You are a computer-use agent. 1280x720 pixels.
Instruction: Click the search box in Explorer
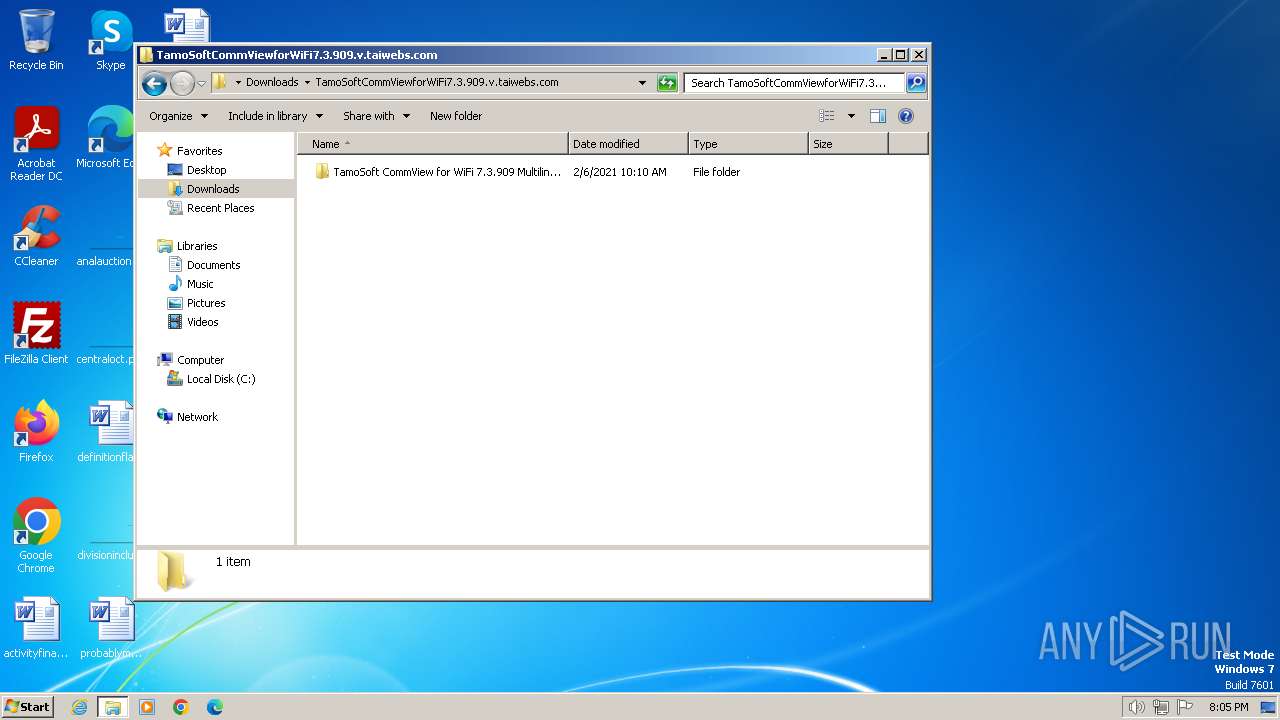tap(794, 83)
